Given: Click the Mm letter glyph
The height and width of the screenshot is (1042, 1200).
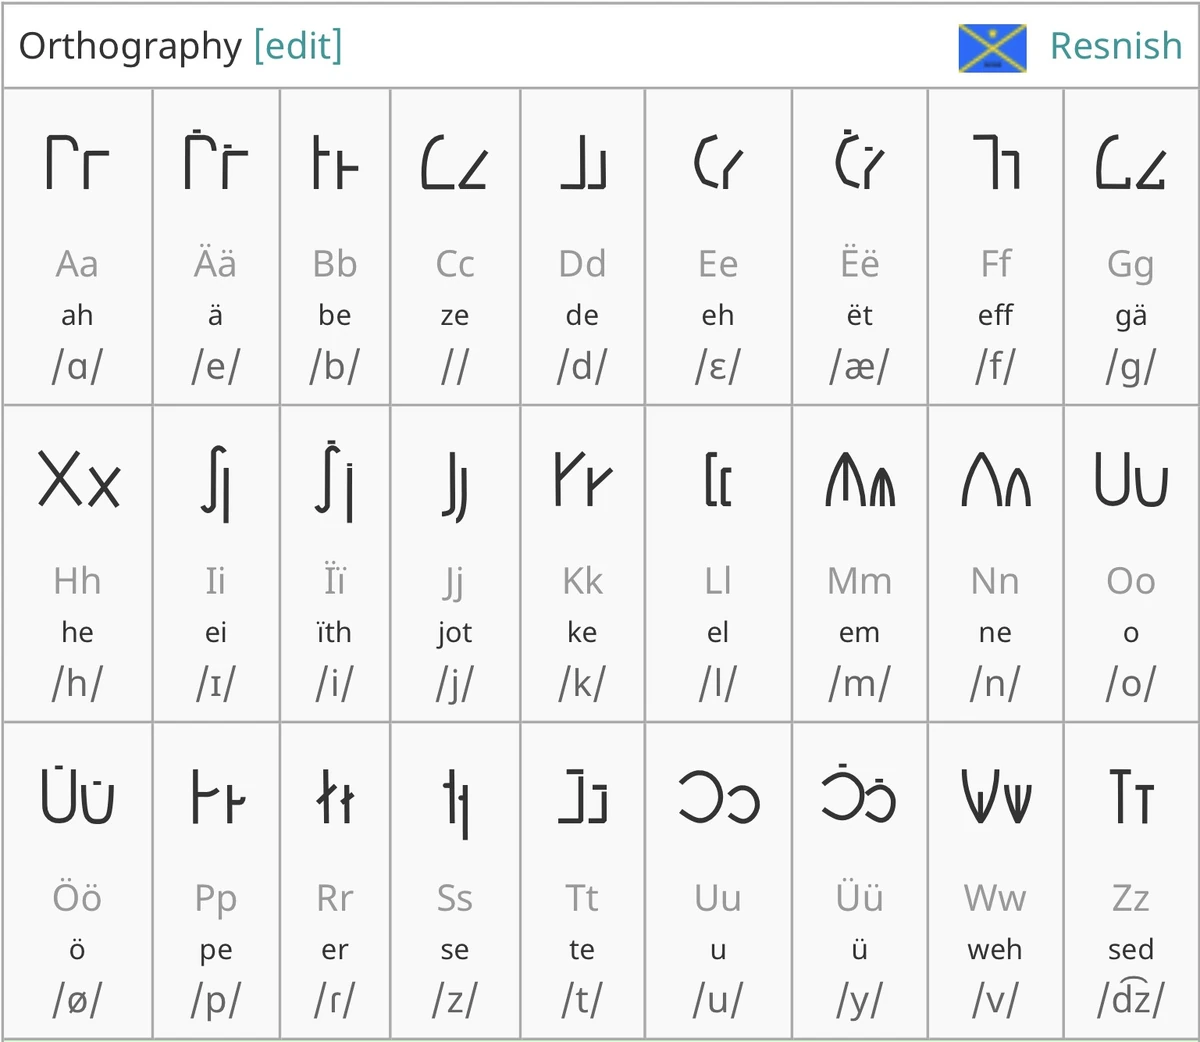Looking at the screenshot, I should point(860,481).
